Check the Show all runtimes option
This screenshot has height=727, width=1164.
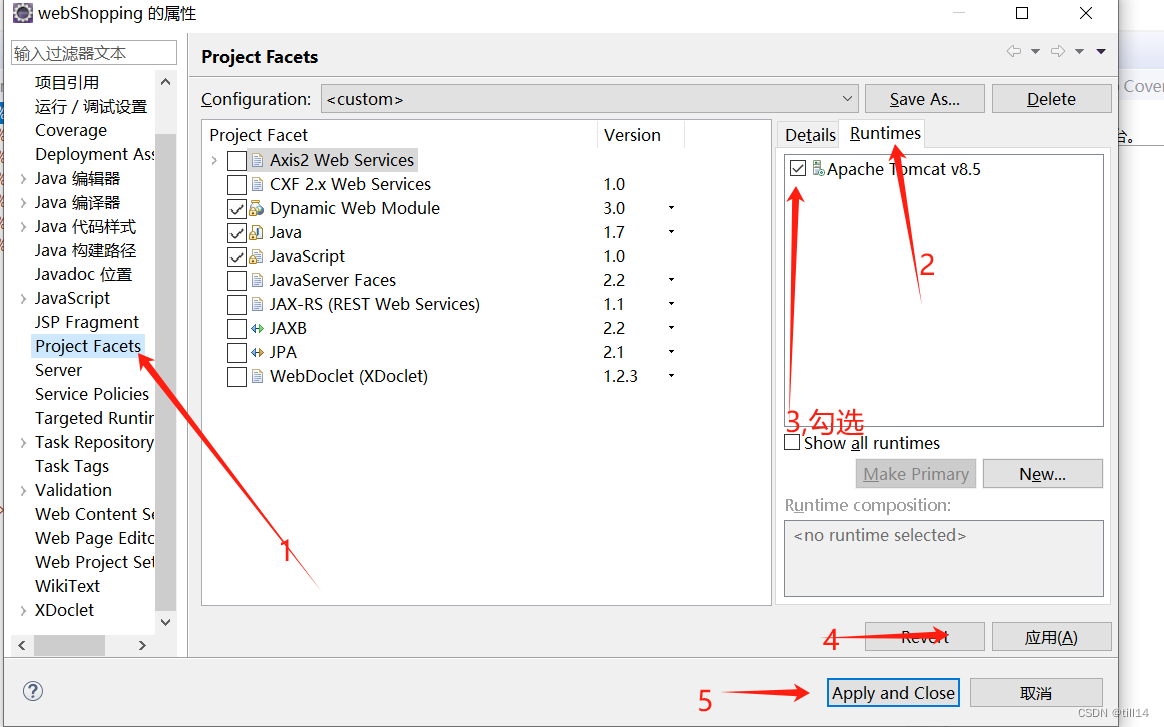(791, 442)
